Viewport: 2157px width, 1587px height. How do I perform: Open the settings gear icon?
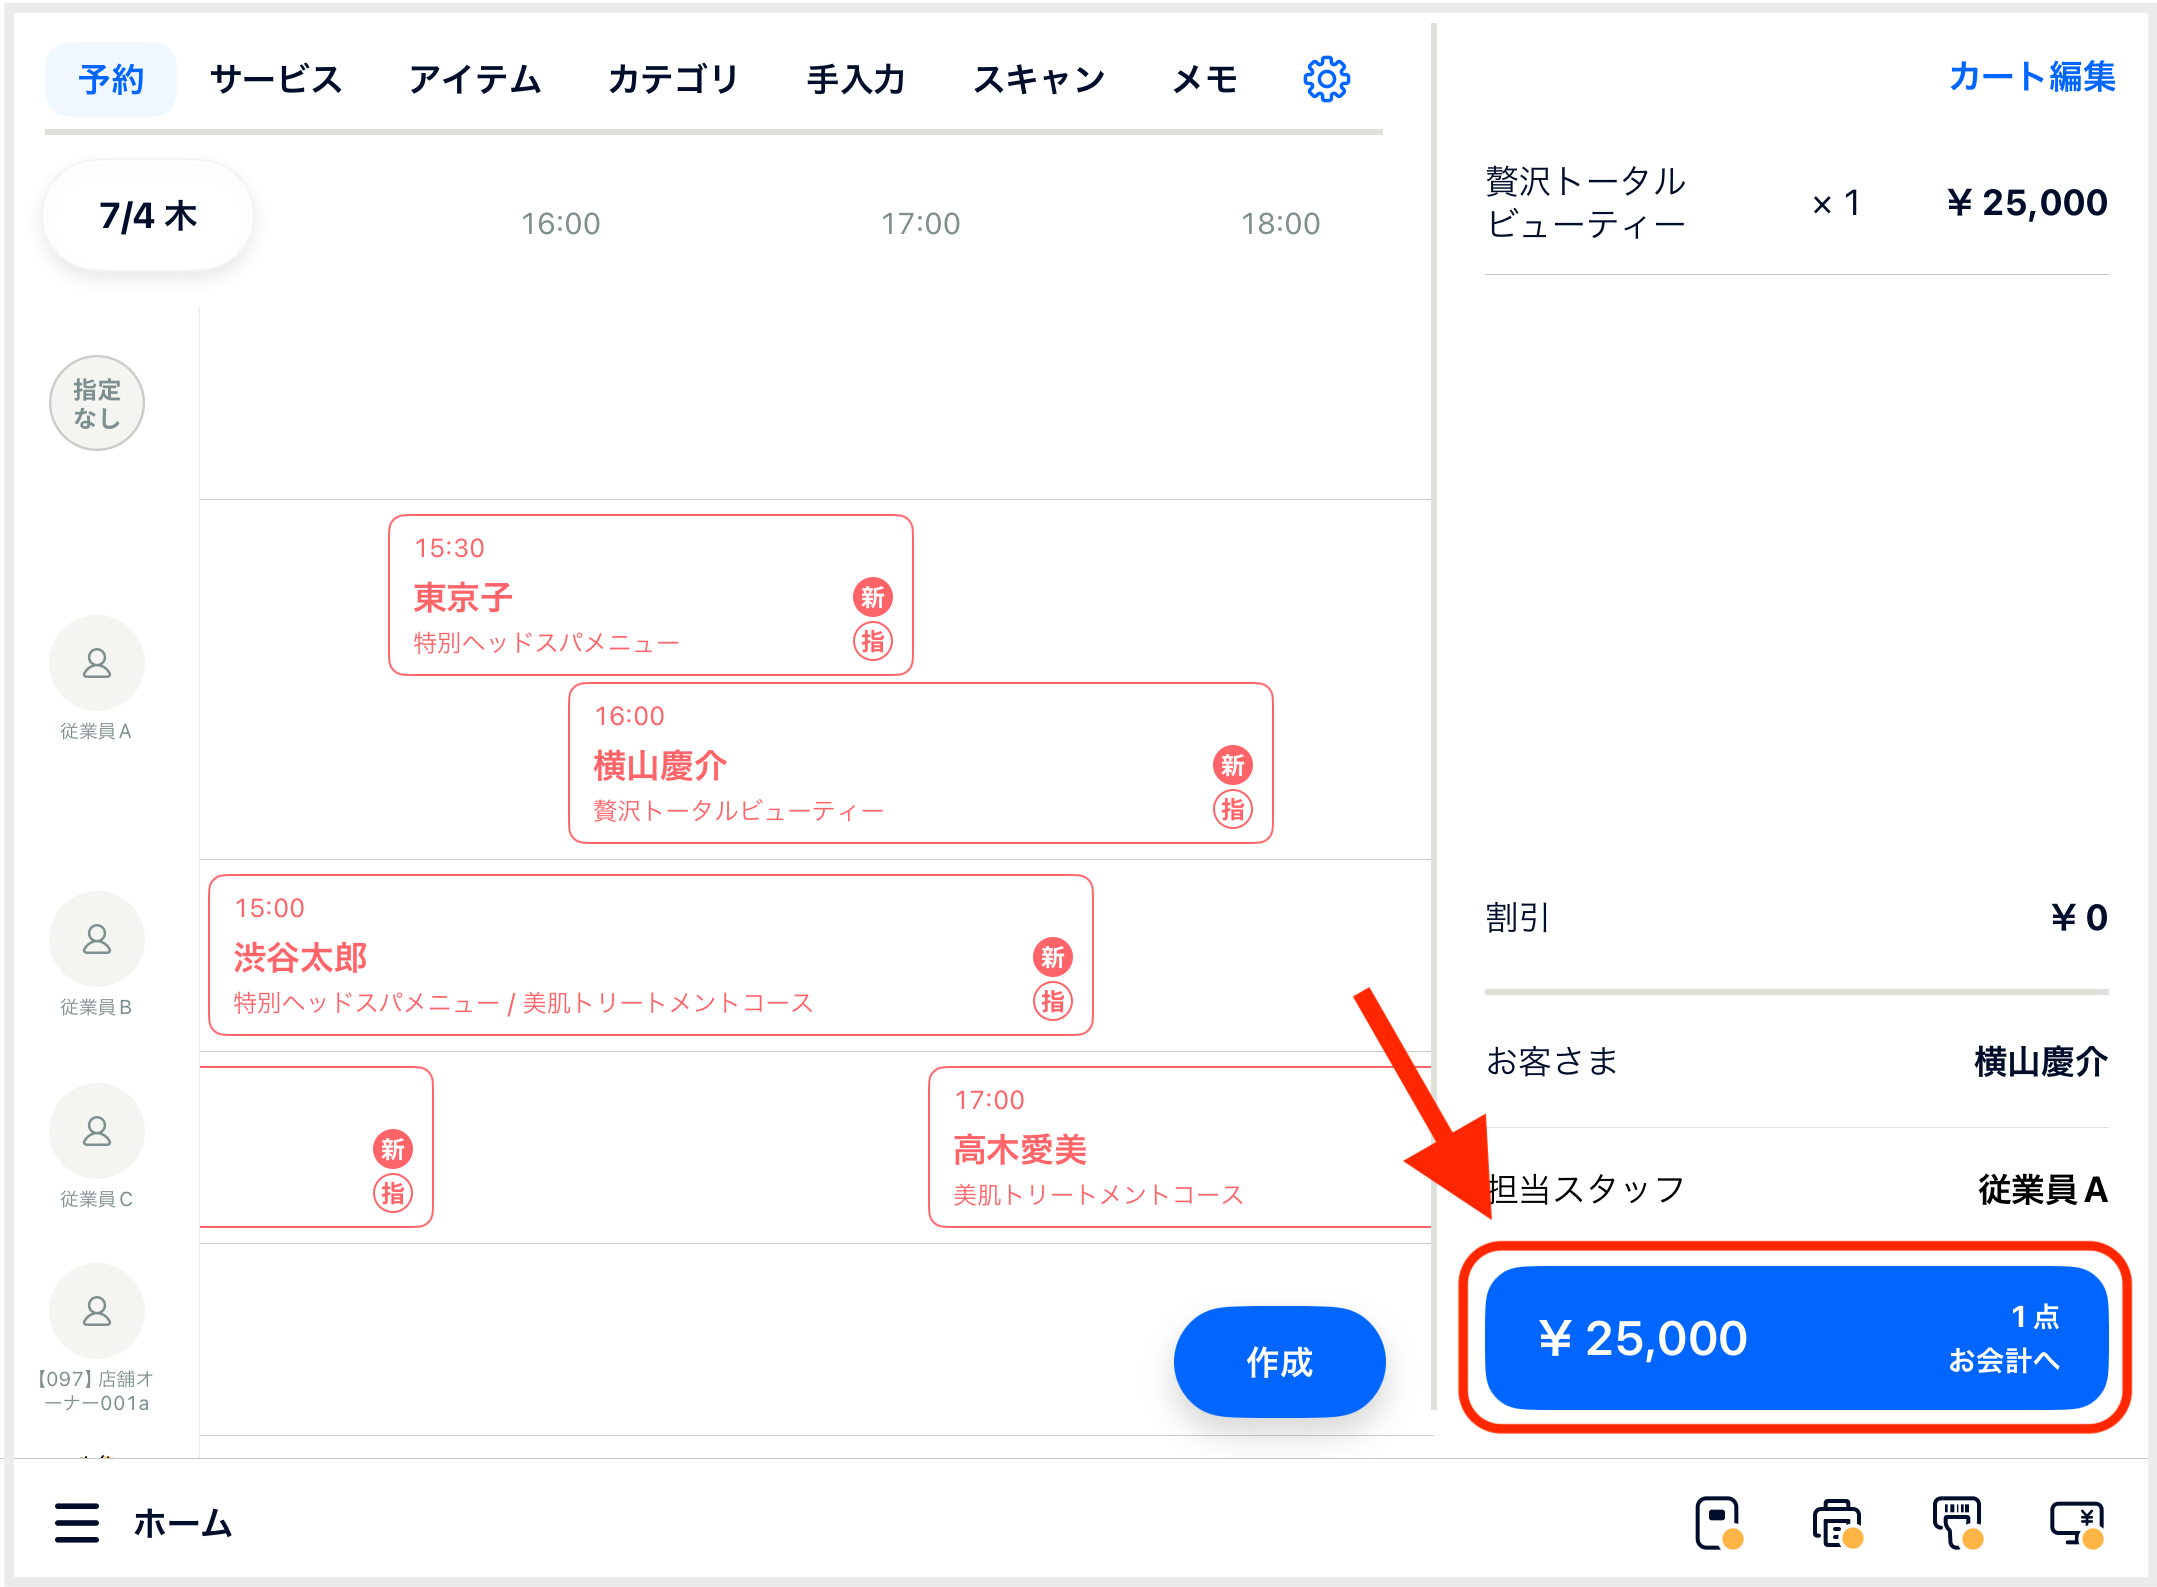point(1326,79)
